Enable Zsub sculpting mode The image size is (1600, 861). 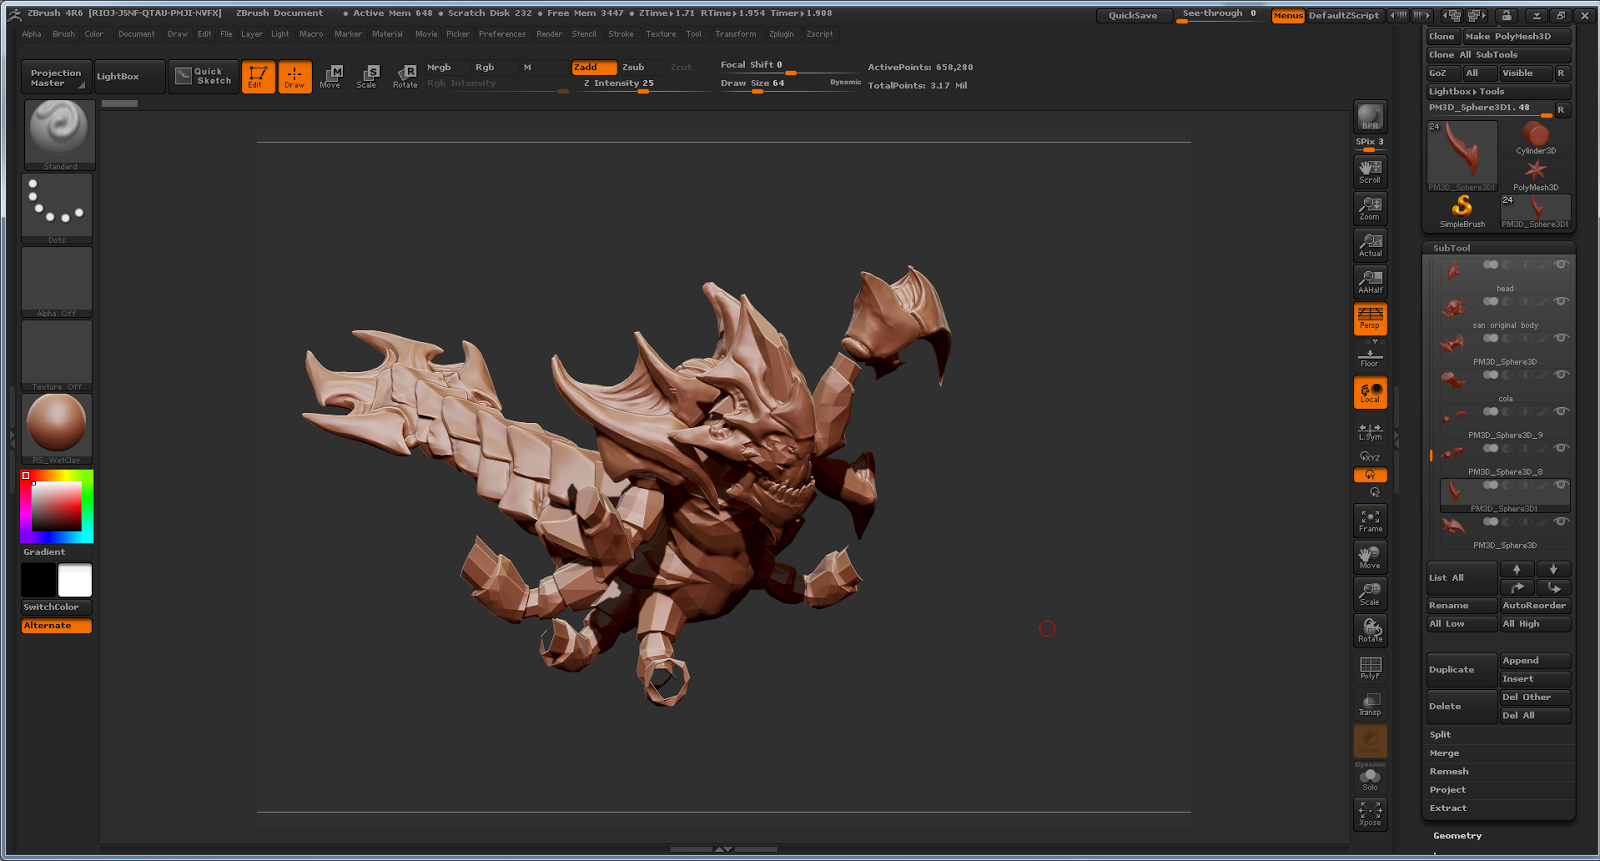click(633, 67)
